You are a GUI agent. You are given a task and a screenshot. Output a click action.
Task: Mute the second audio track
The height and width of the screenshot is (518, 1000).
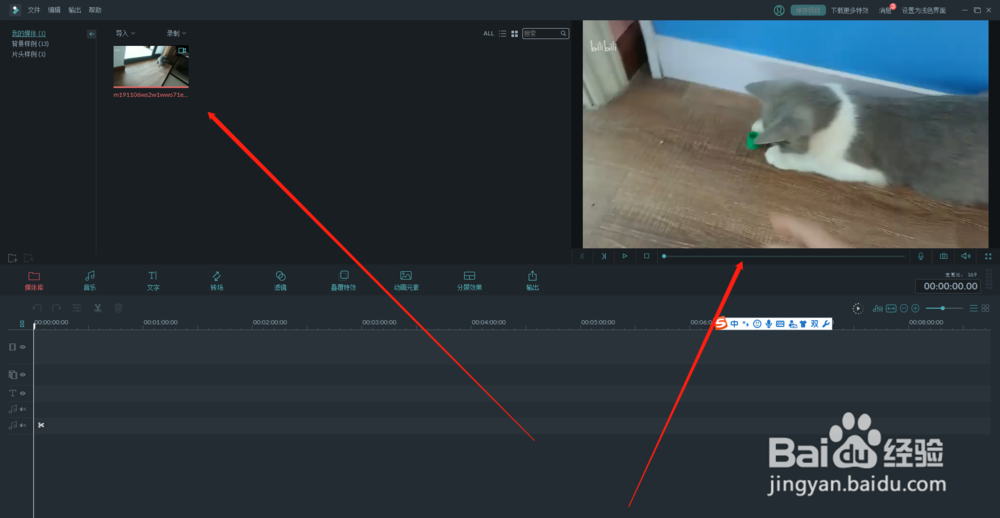(22, 426)
